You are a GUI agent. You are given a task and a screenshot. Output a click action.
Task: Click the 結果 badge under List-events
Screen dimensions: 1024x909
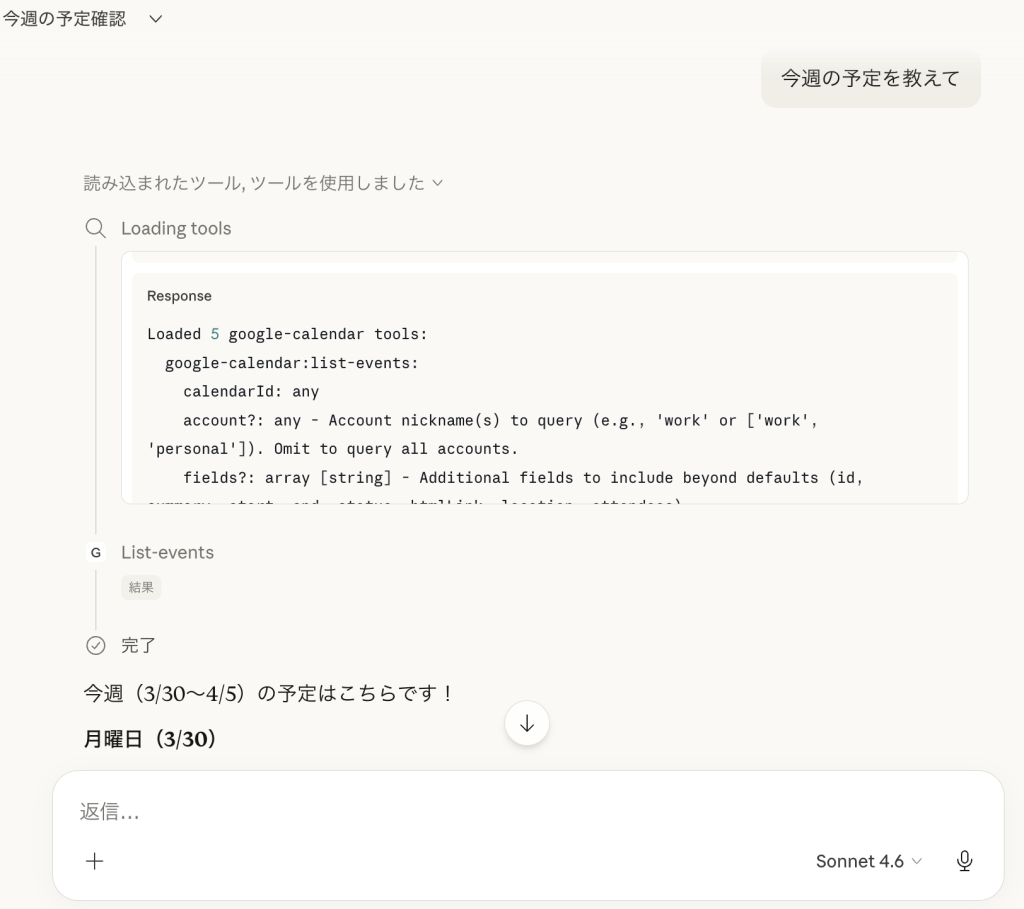[141, 587]
